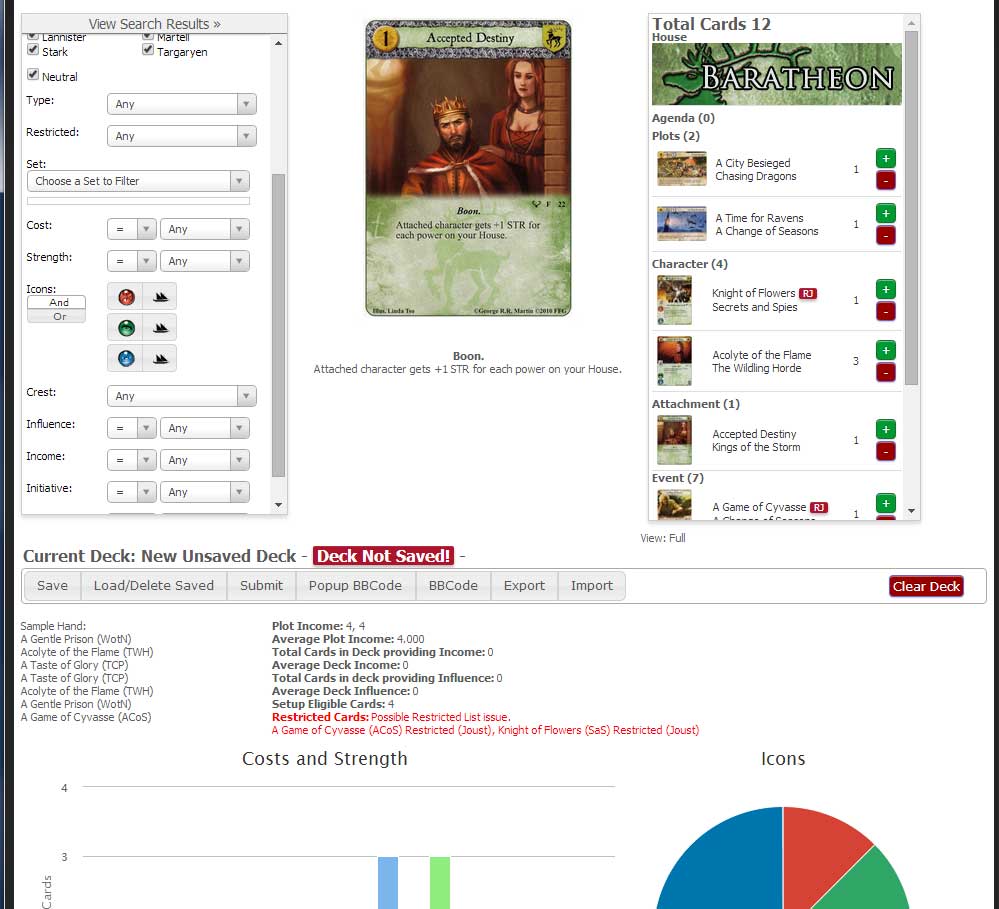Select the green intrigue icon filter
Viewport: 999px width, 909px height.
click(126, 327)
